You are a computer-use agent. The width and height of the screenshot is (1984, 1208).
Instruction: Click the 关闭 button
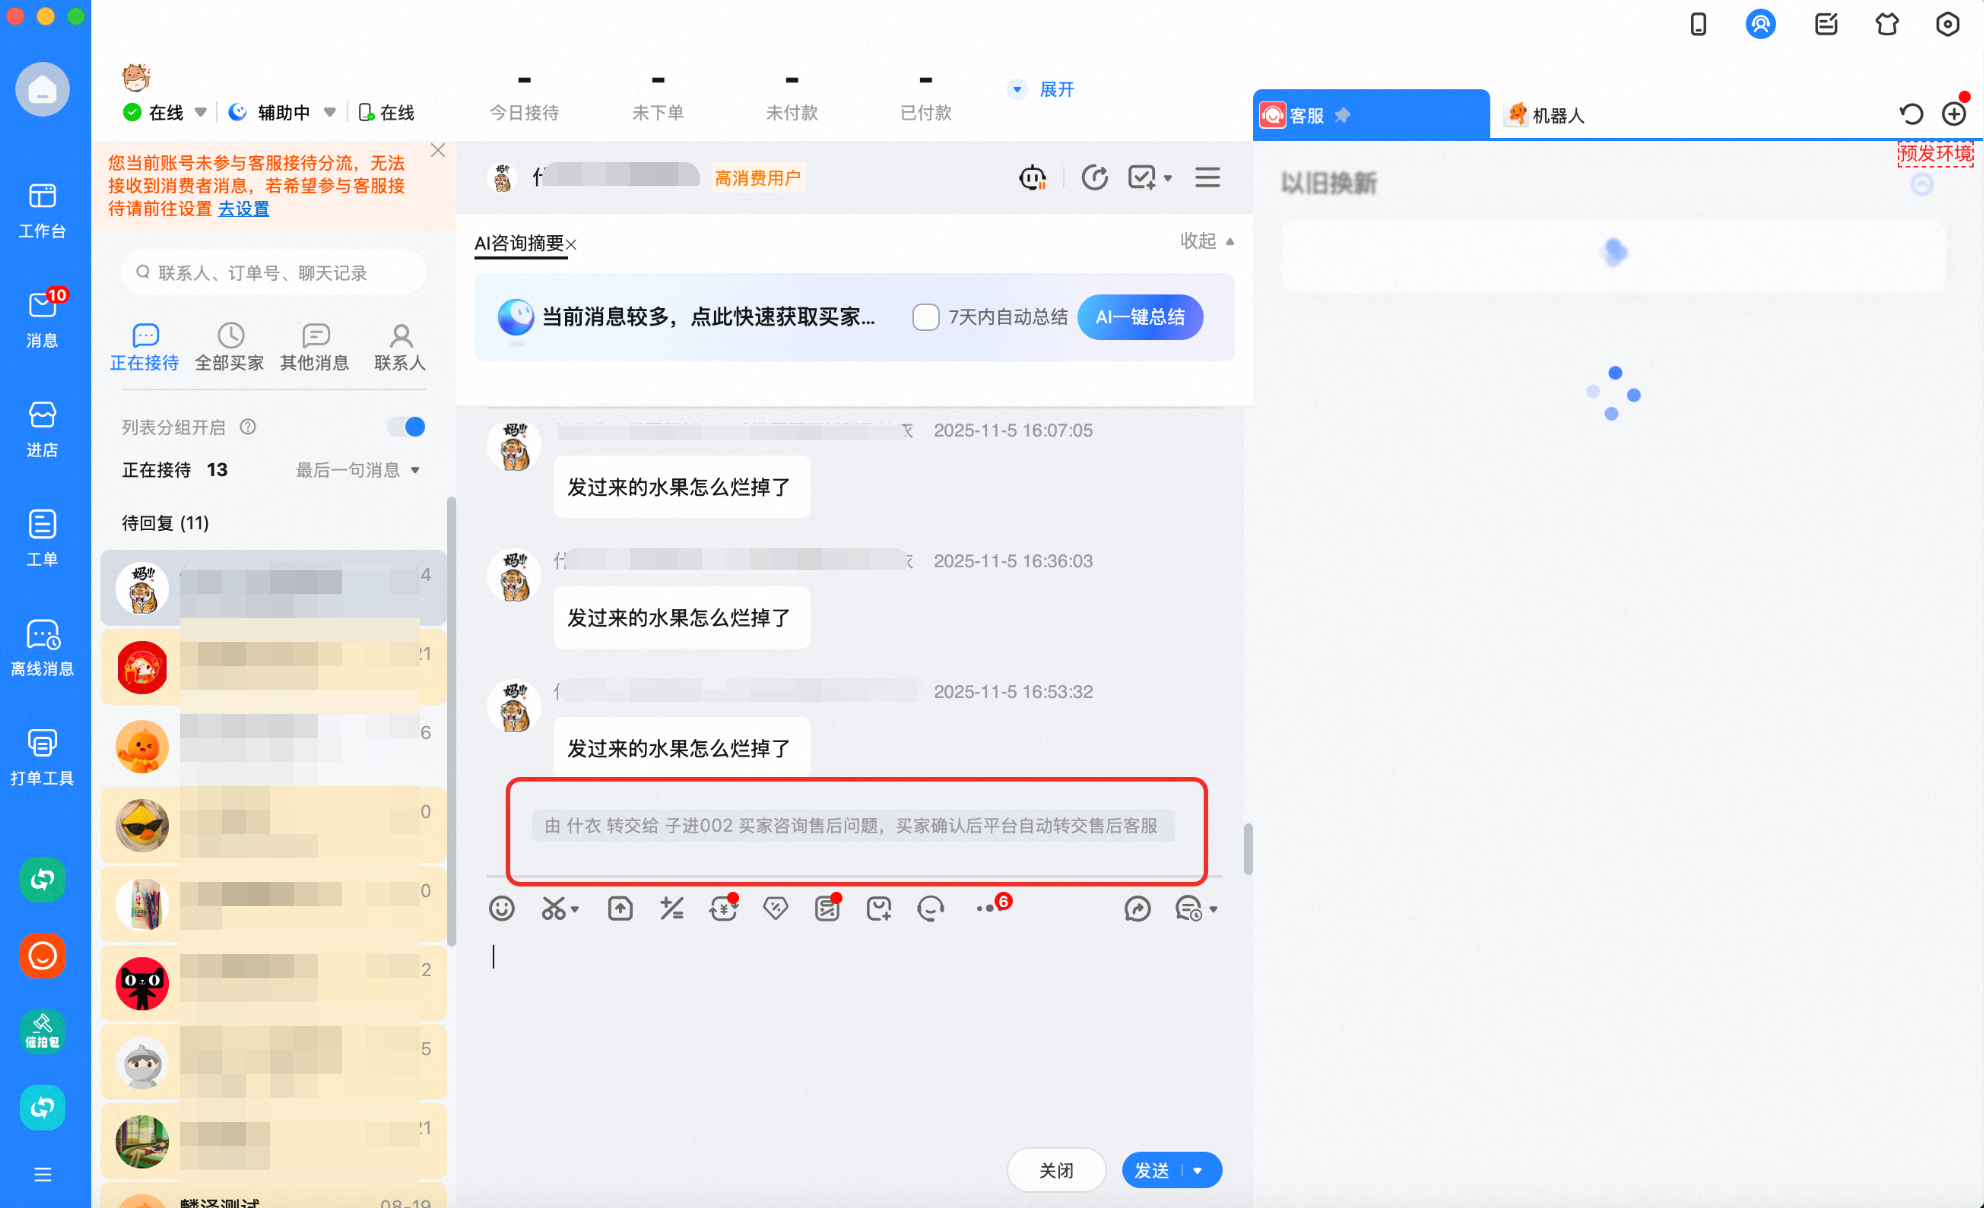(1056, 1171)
